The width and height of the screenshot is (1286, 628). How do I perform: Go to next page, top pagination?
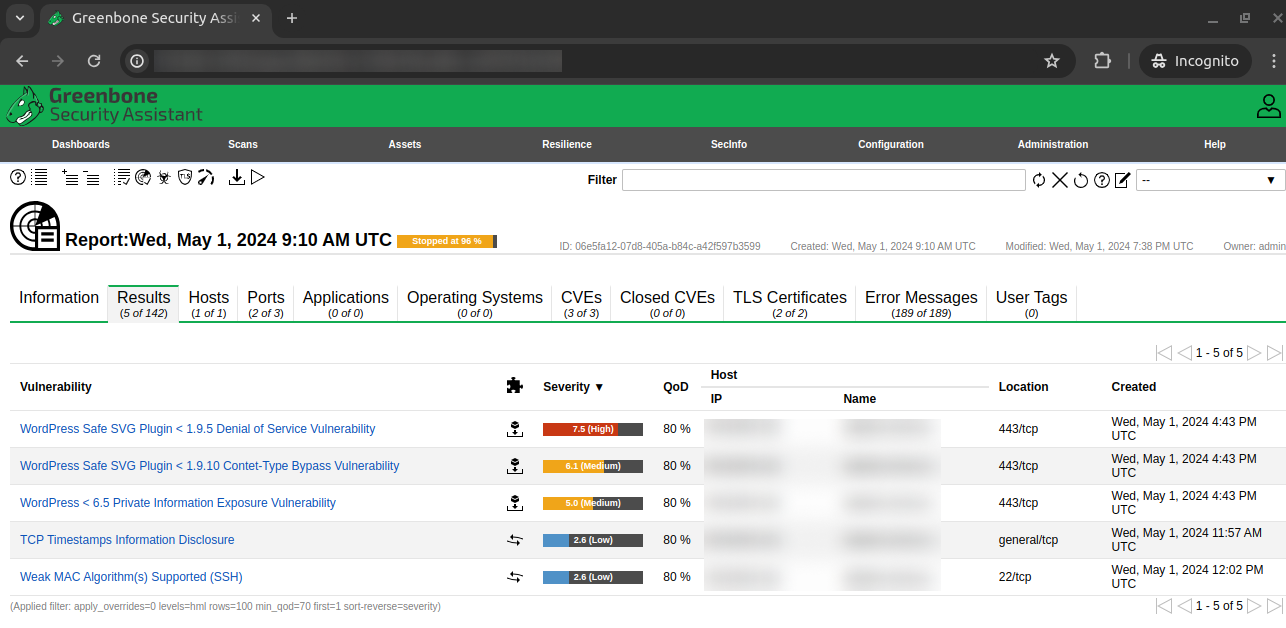click(x=1255, y=353)
